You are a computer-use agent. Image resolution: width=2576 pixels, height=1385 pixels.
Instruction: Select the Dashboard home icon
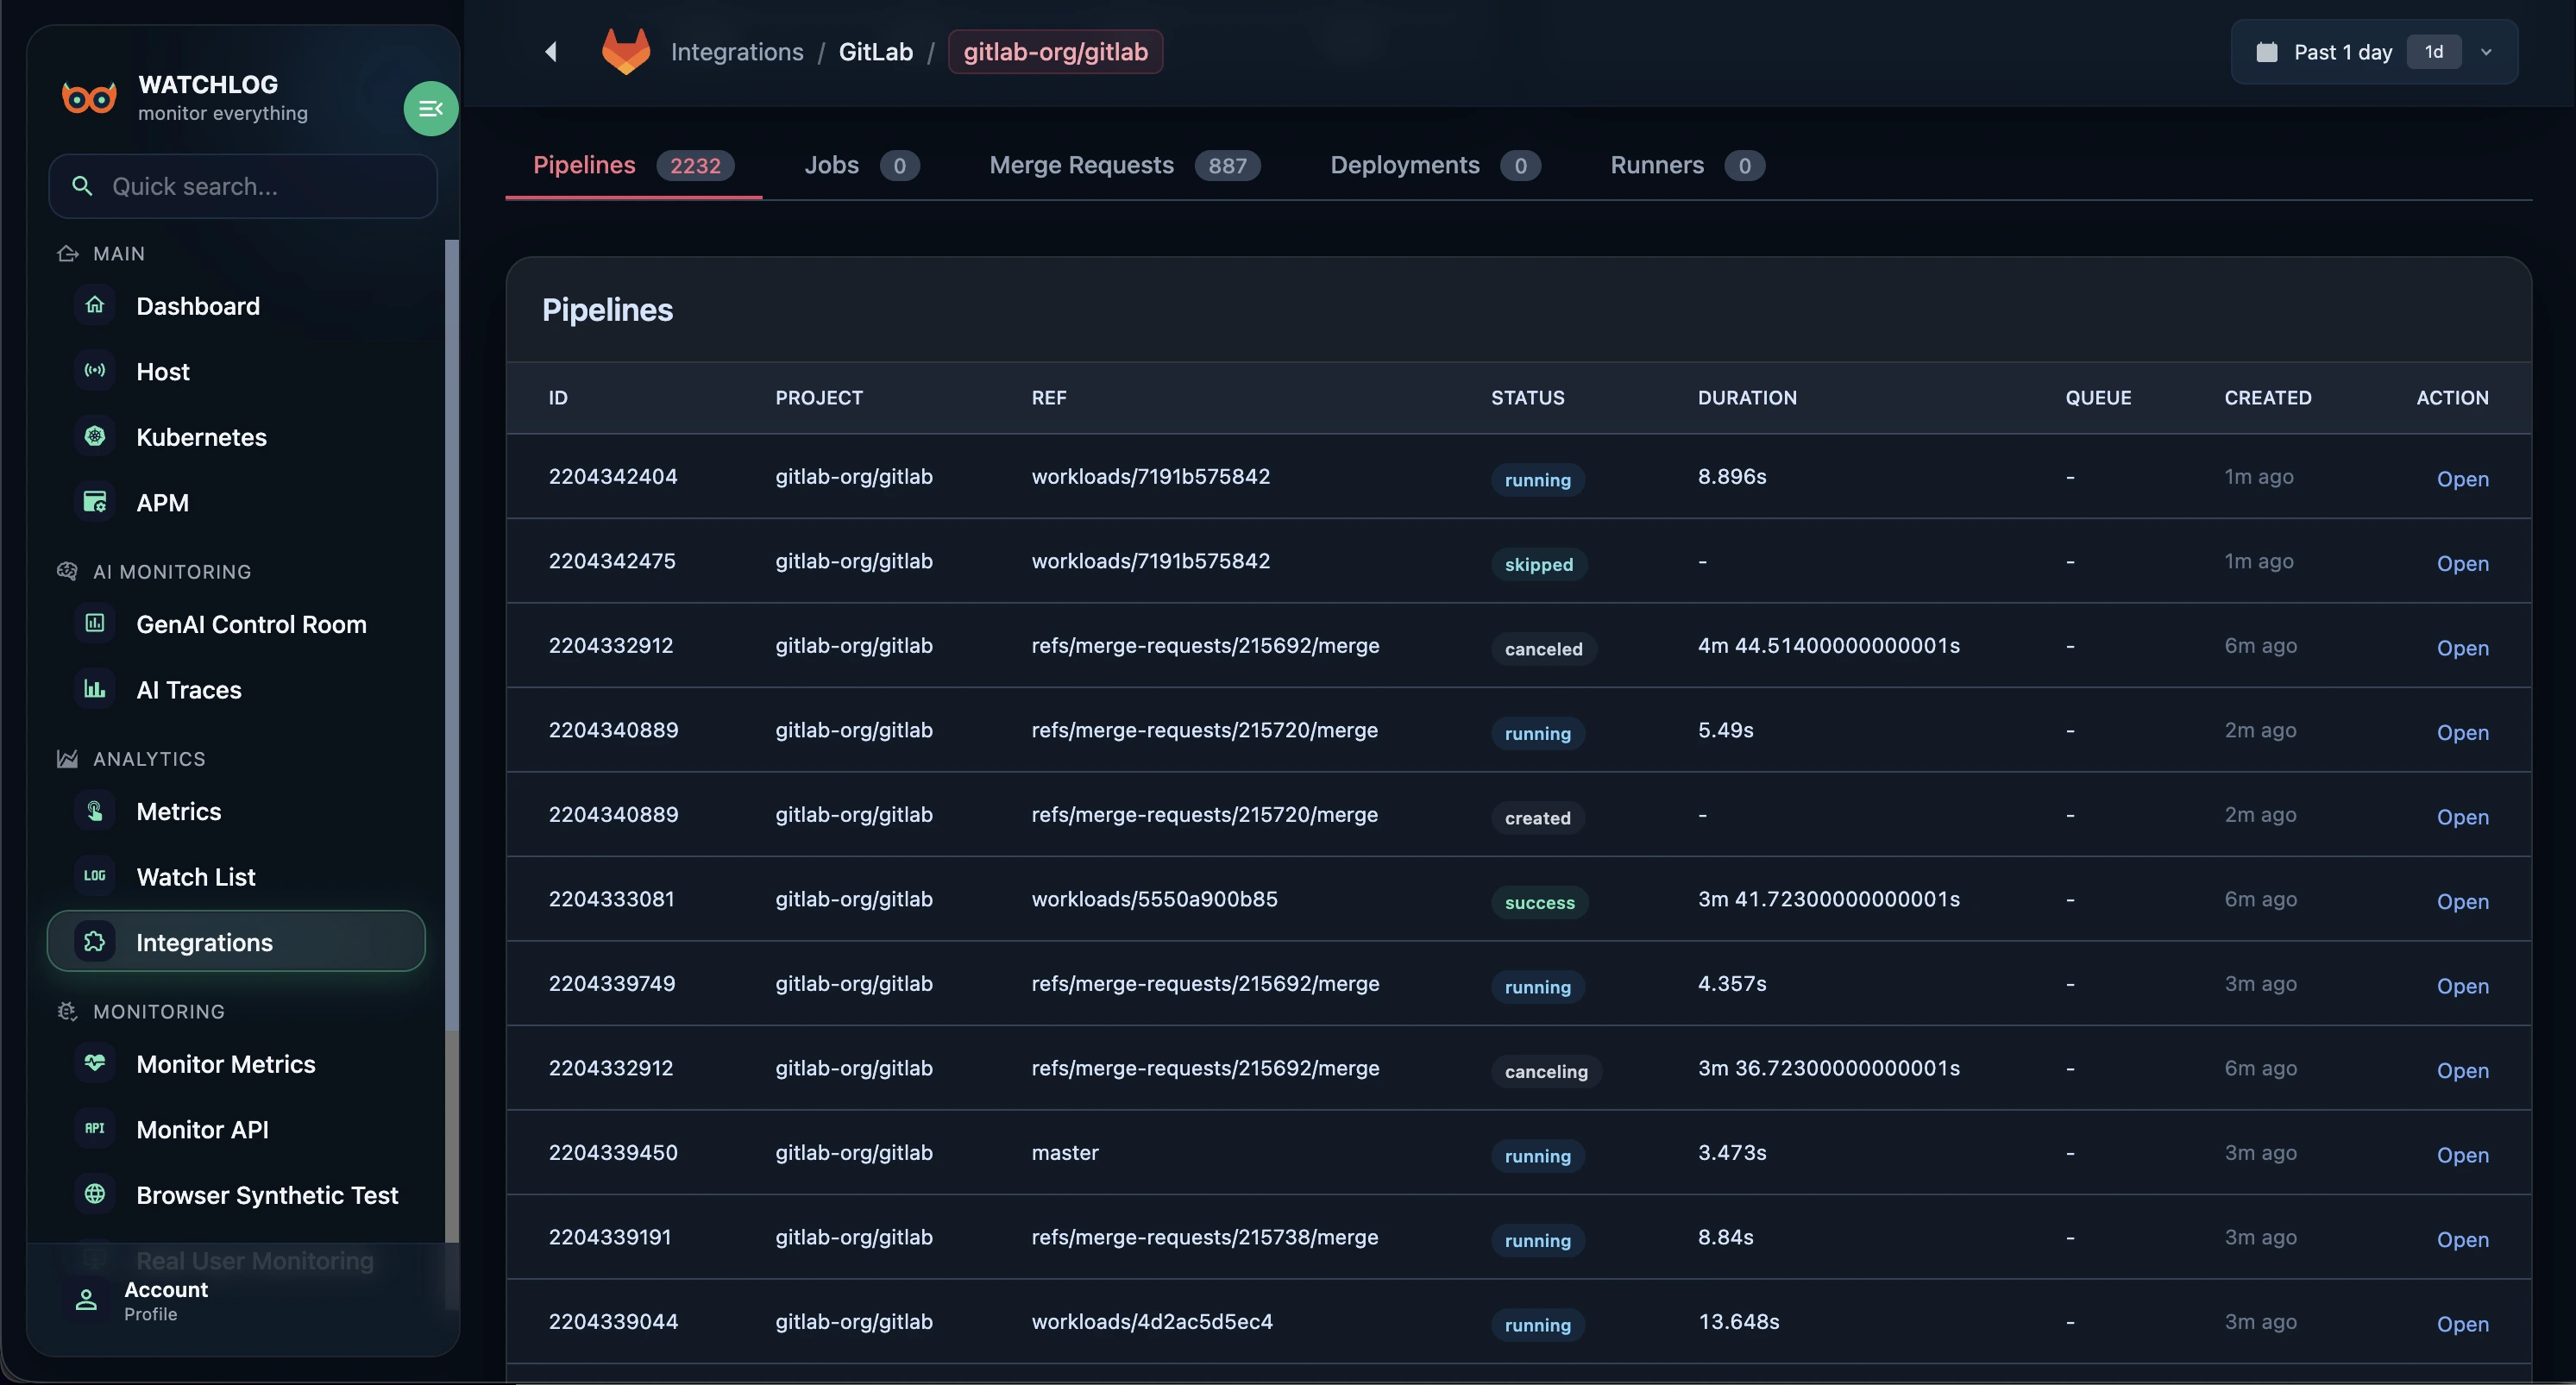[94, 305]
